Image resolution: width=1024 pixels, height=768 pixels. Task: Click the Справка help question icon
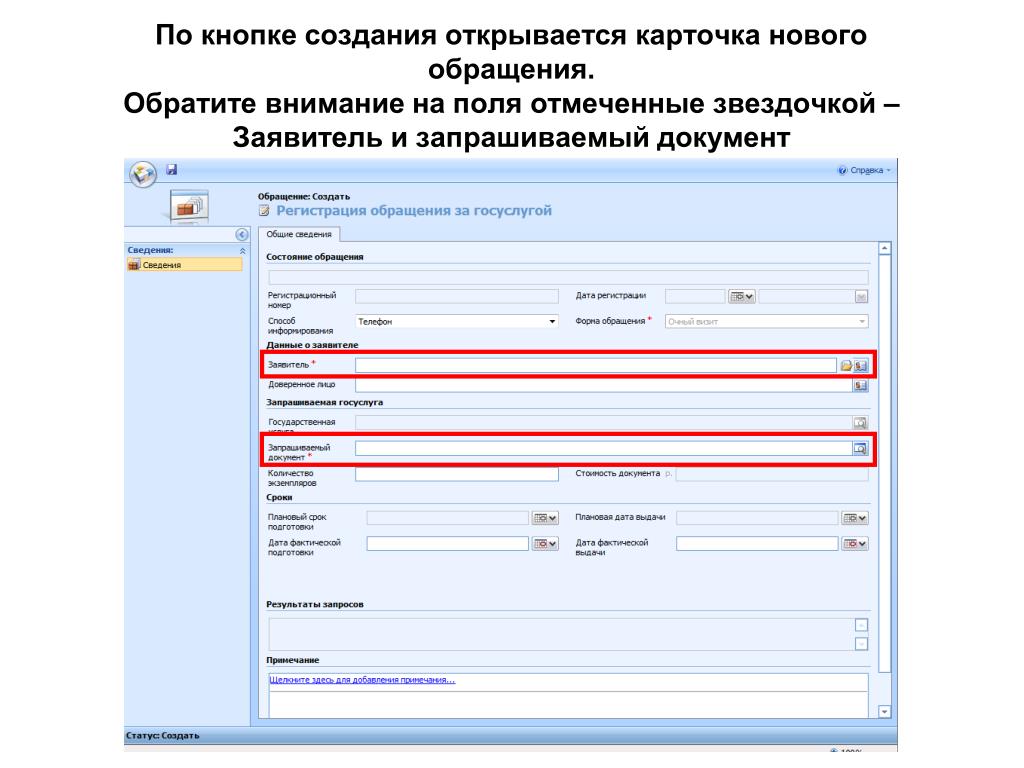842,170
